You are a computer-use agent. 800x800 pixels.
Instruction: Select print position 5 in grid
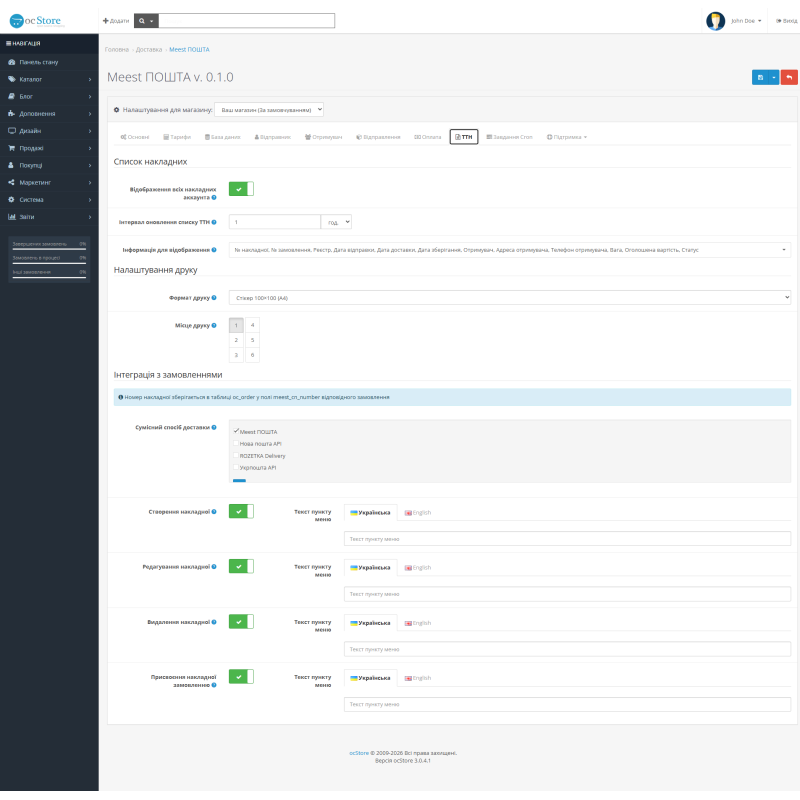[x=252, y=340]
